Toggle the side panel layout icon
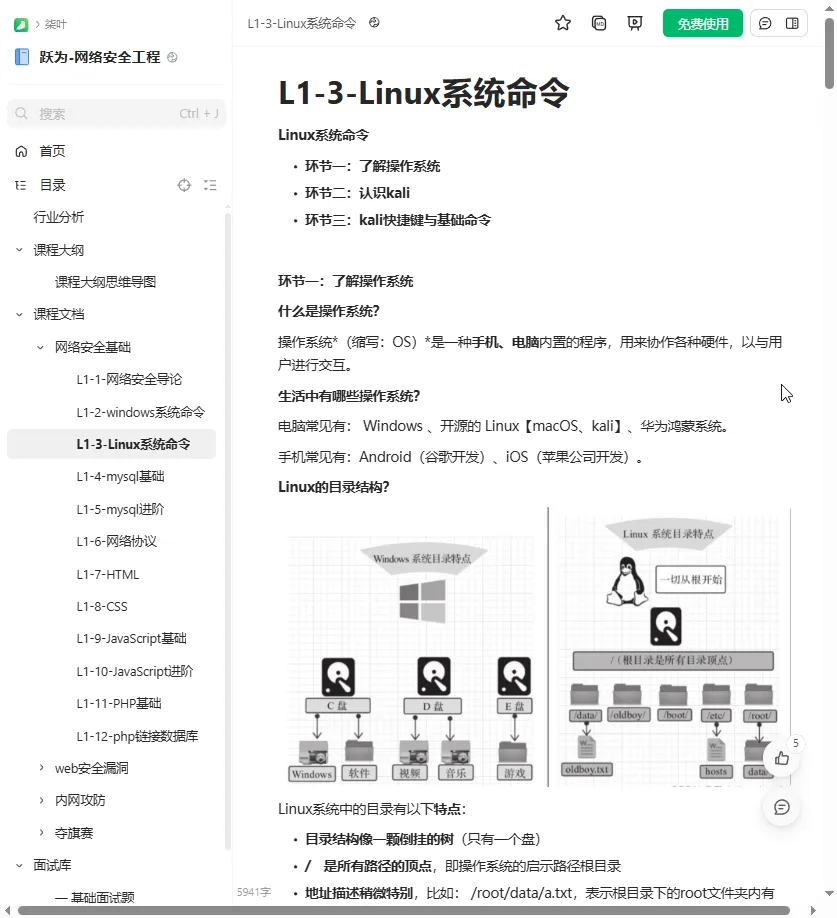The width and height of the screenshot is (837, 918). point(792,23)
